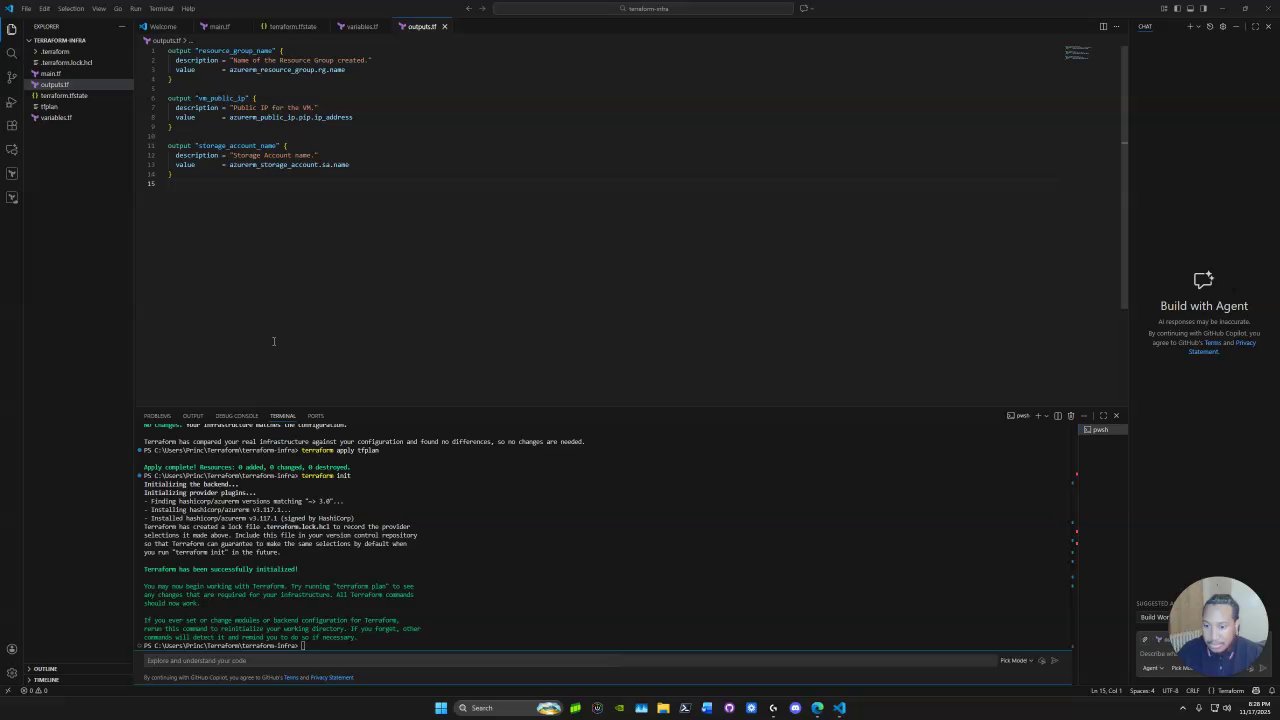Switch to the Welcome tab

tap(163, 27)
